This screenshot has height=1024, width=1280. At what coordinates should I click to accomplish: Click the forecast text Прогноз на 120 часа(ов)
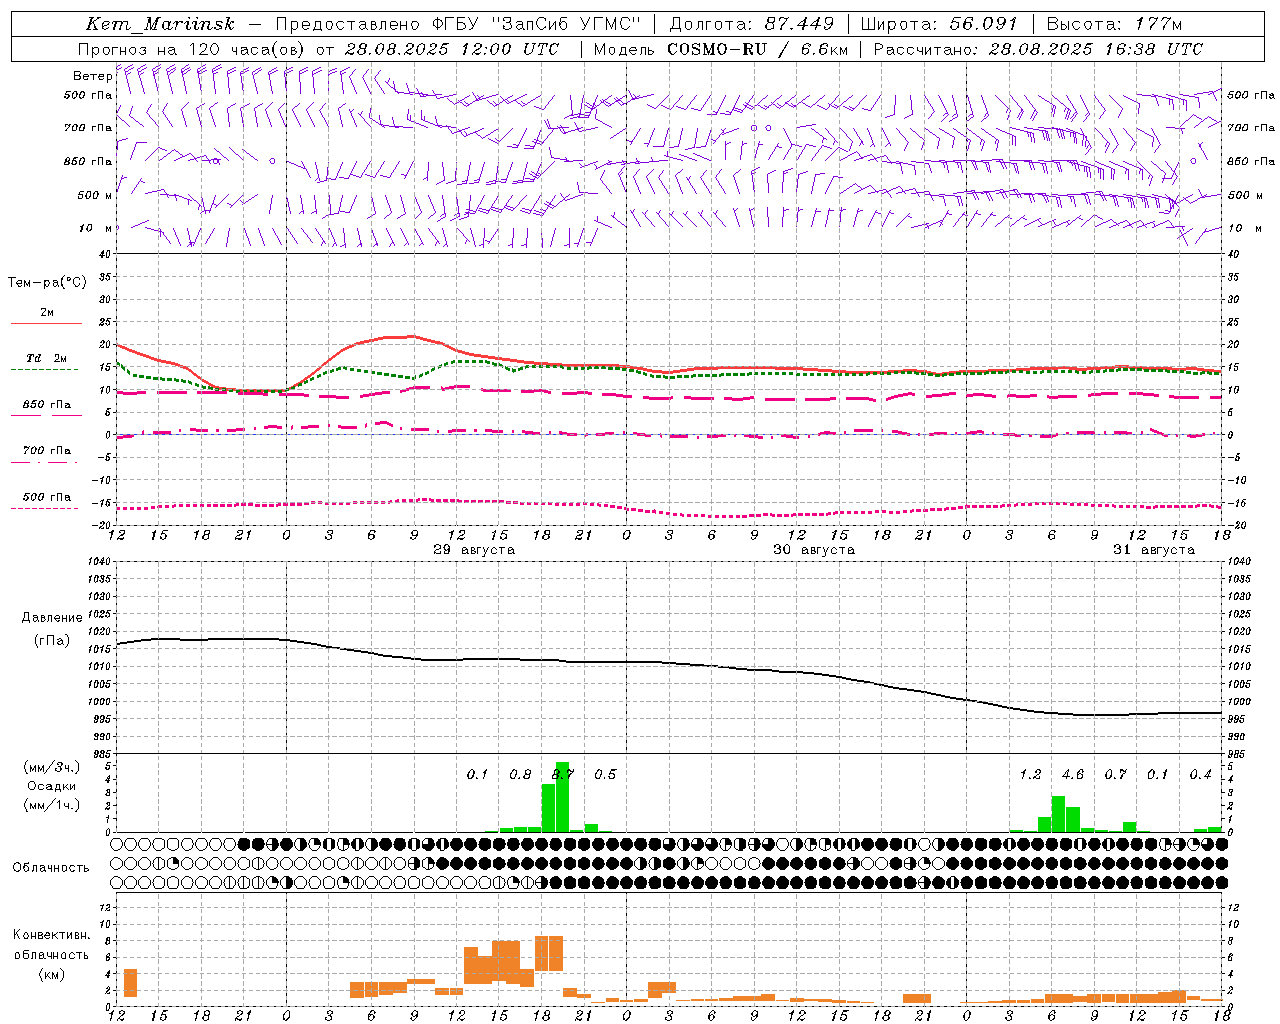[193, 49]
